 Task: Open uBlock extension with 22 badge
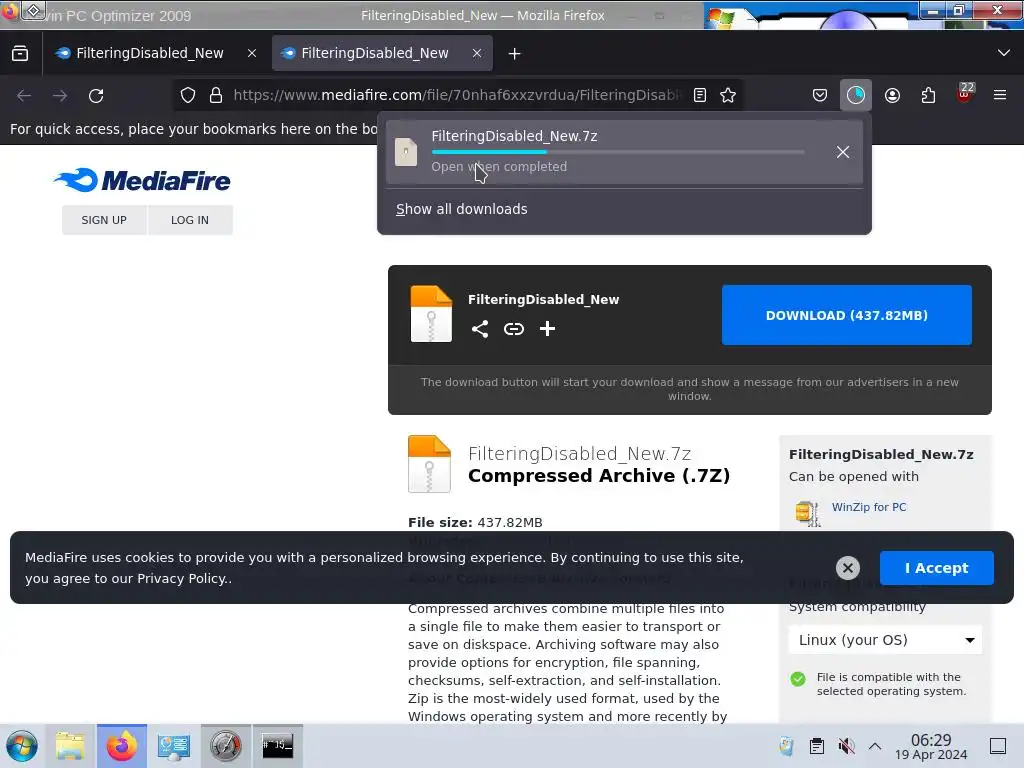coord(964,94)
